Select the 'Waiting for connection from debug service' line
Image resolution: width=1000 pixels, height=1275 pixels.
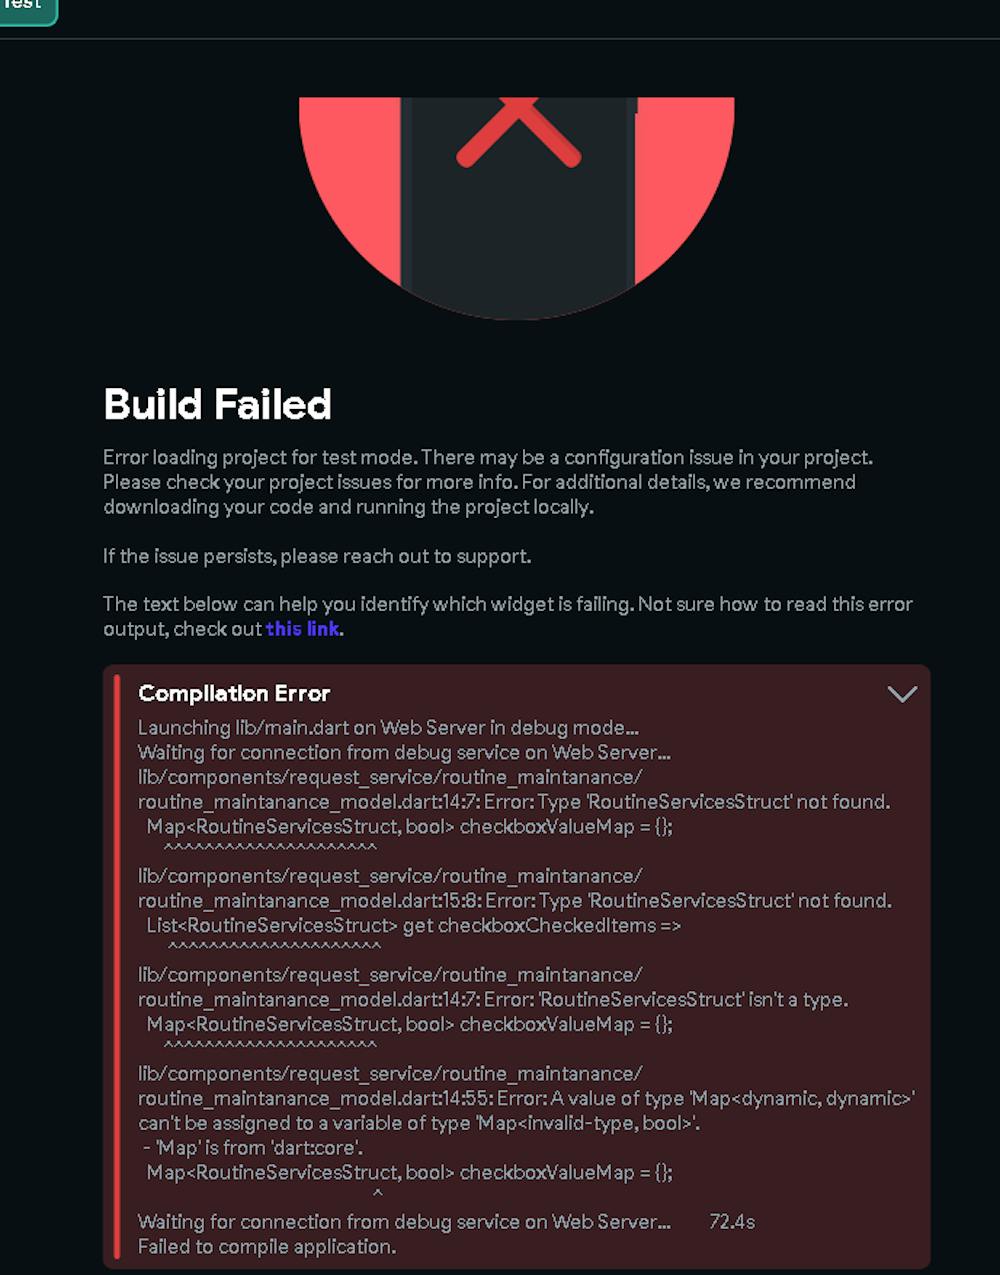[405, 753]
